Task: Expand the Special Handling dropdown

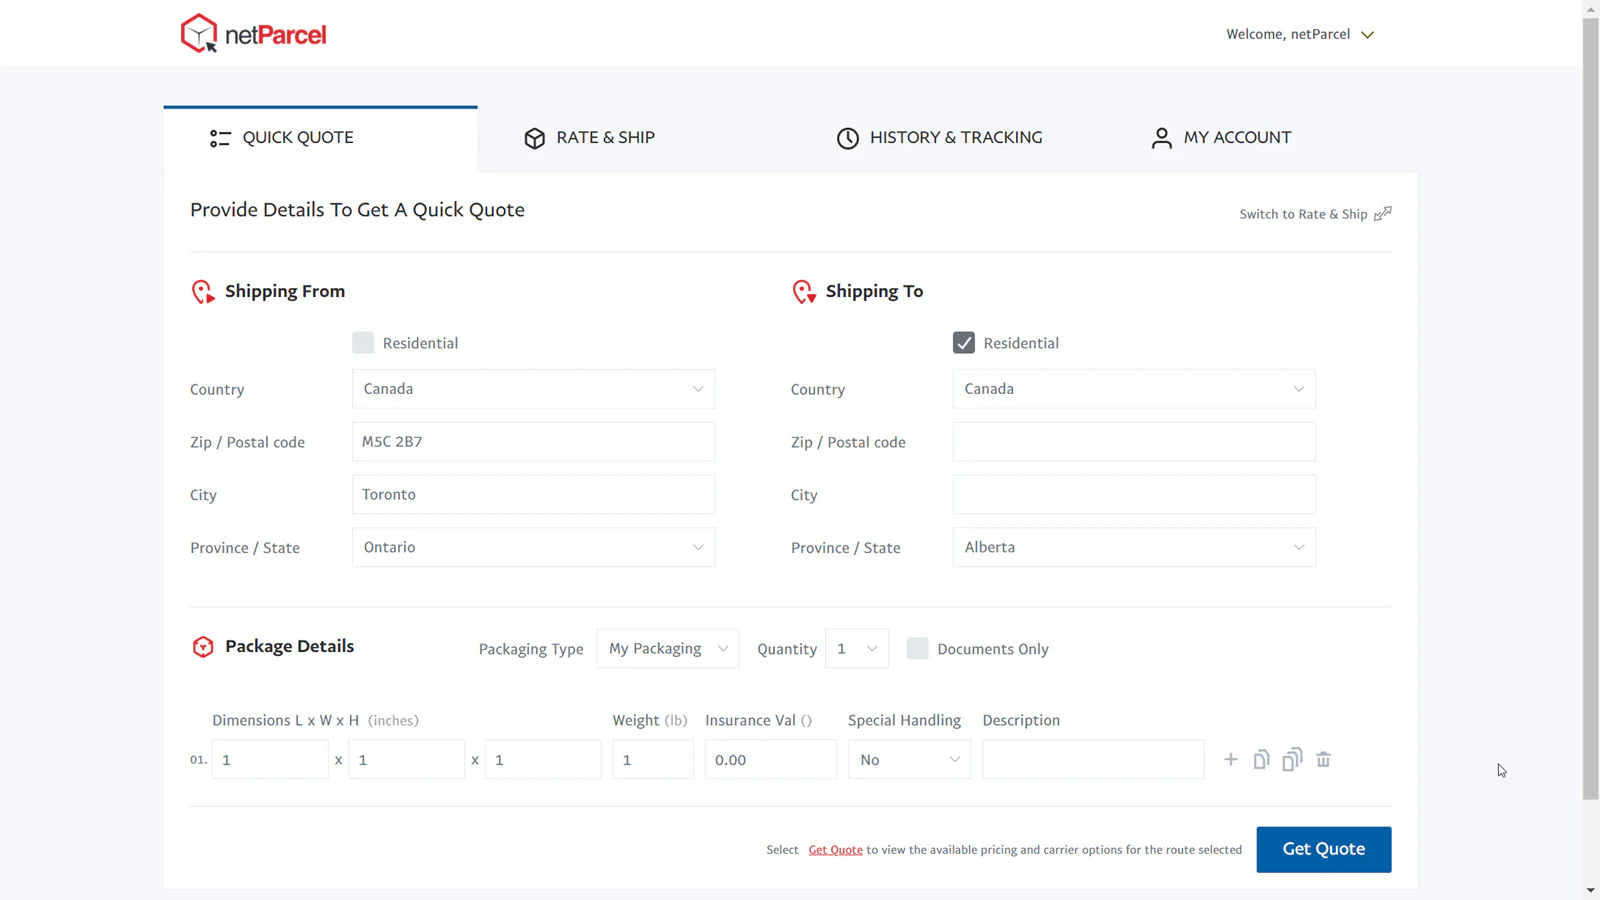Action: tap(908, 759)
